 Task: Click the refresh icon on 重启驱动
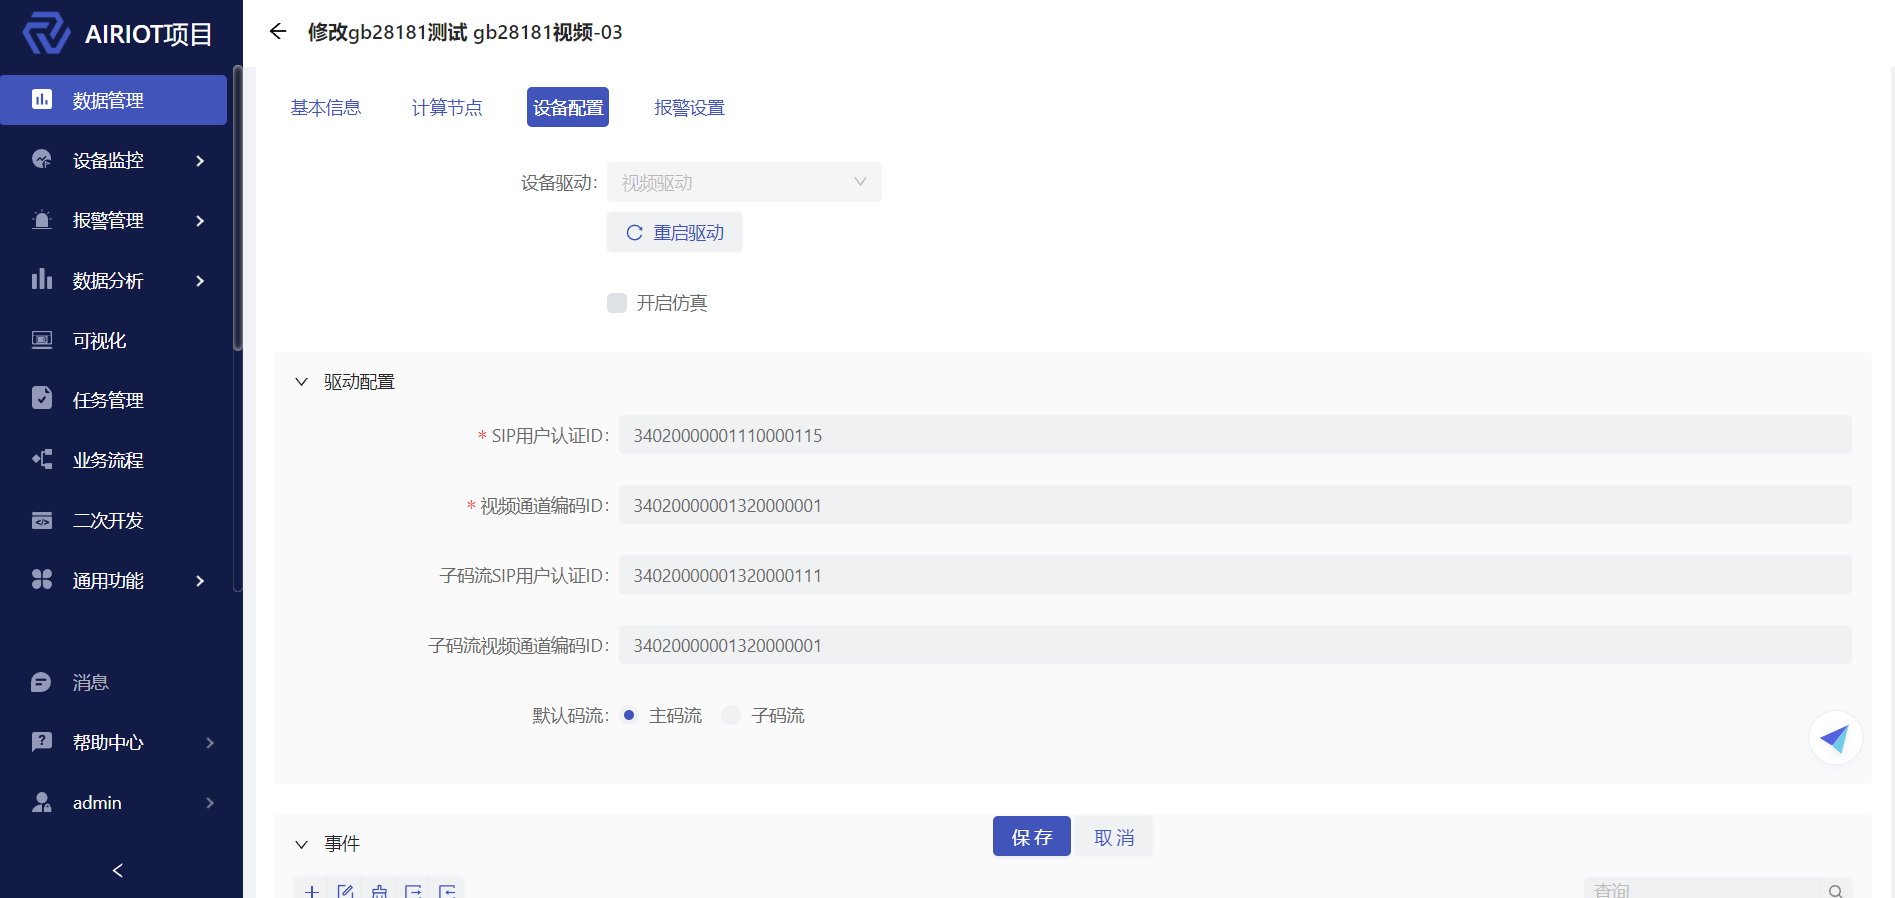(634, 232)
